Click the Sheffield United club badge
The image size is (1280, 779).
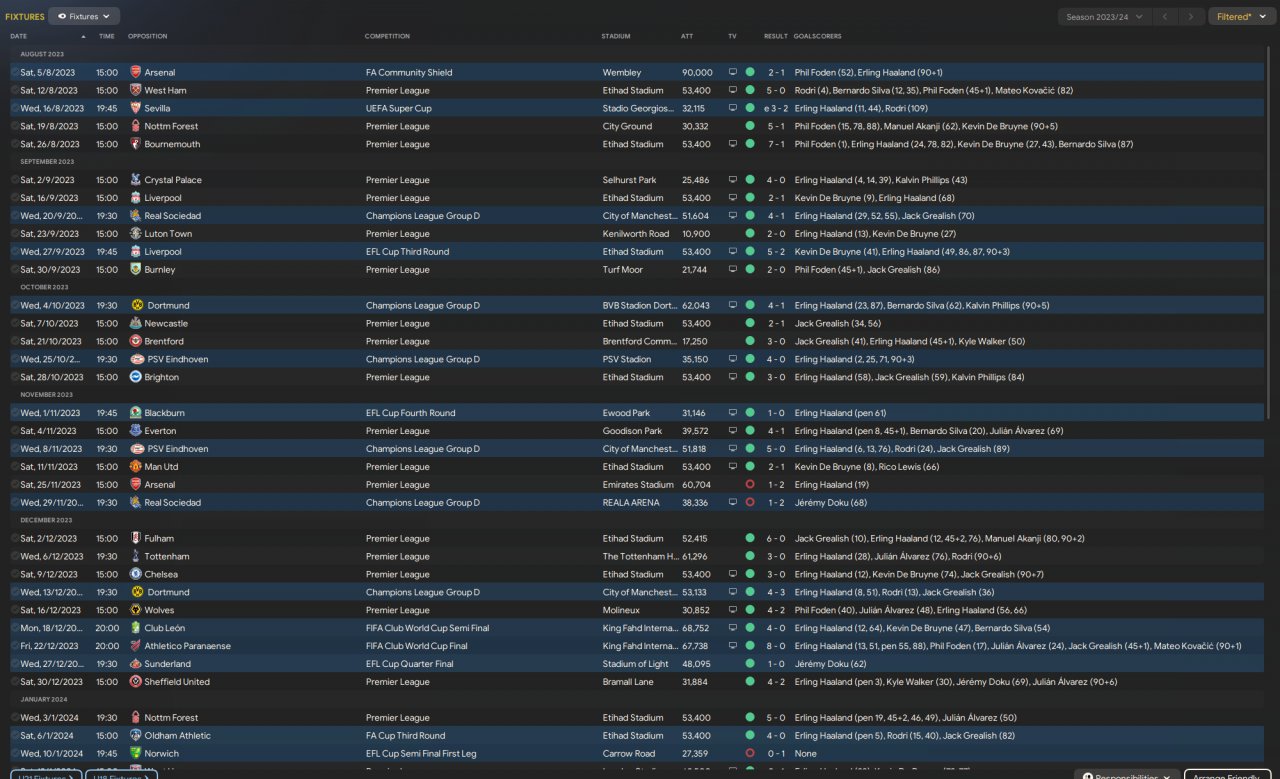point(136,682)
